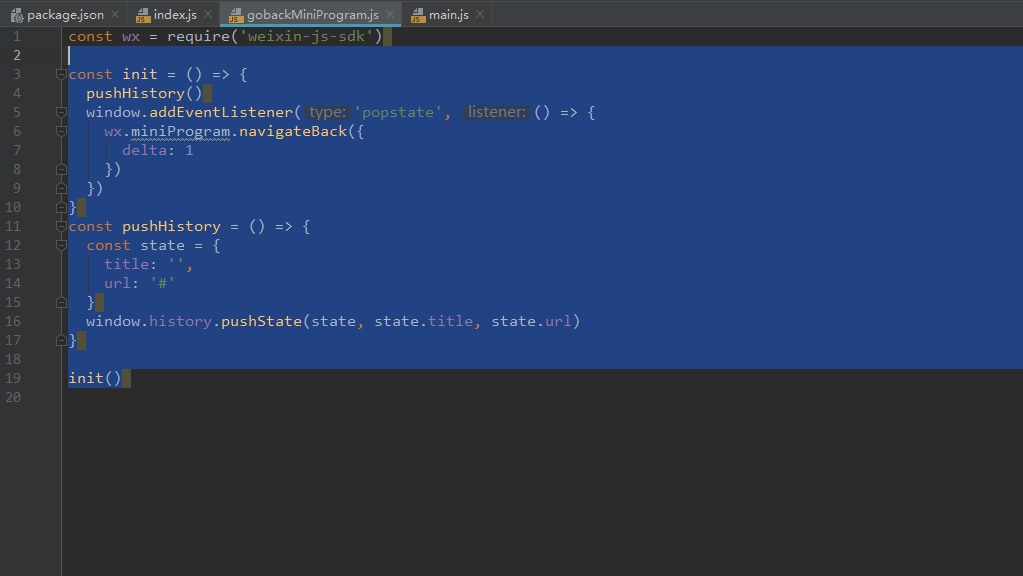Click fold end marker on line 10

pyautogui.click(x=61, y=207)
